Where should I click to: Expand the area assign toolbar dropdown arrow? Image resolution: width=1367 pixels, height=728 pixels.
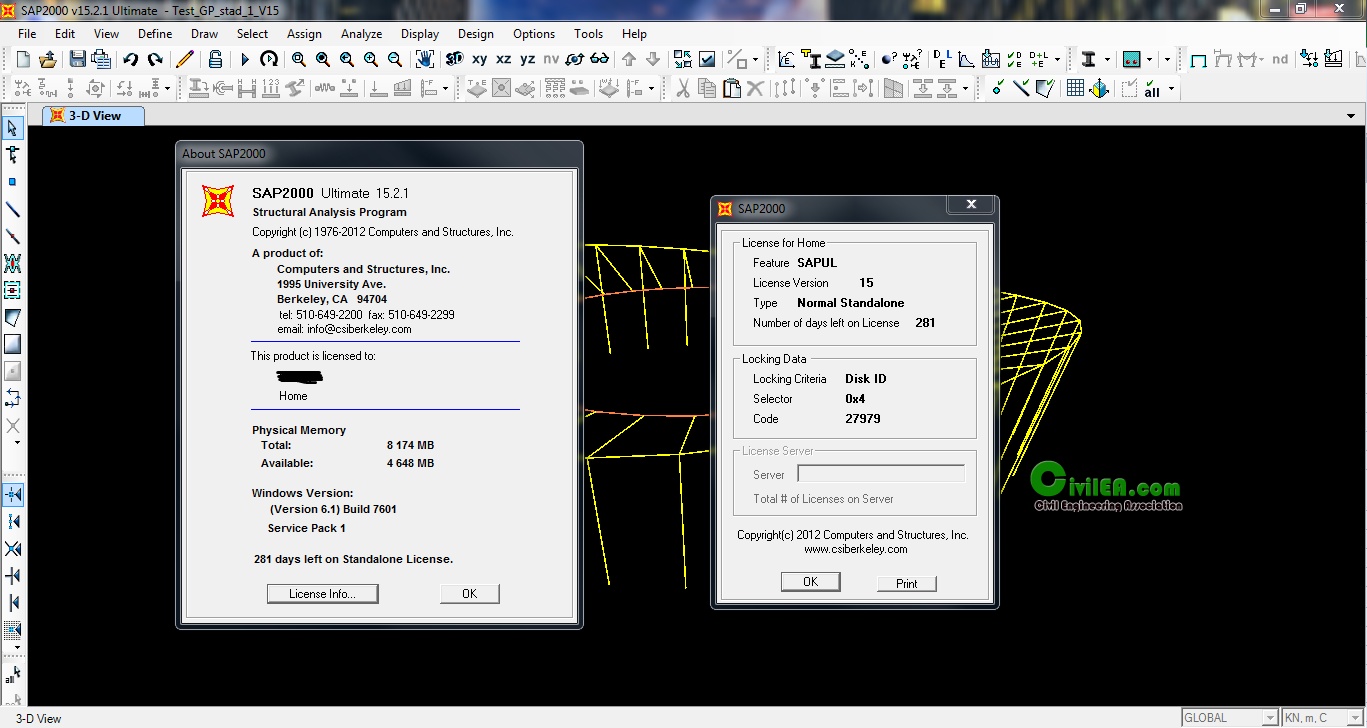tap(651, 89)
